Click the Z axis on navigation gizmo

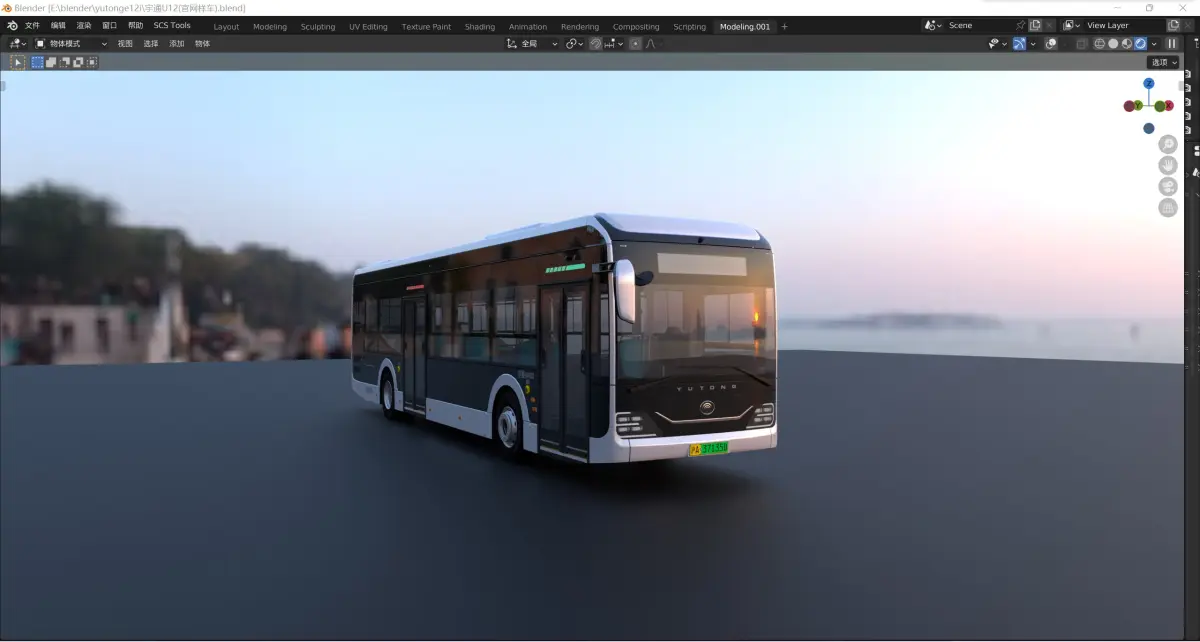coord(1149,84)
